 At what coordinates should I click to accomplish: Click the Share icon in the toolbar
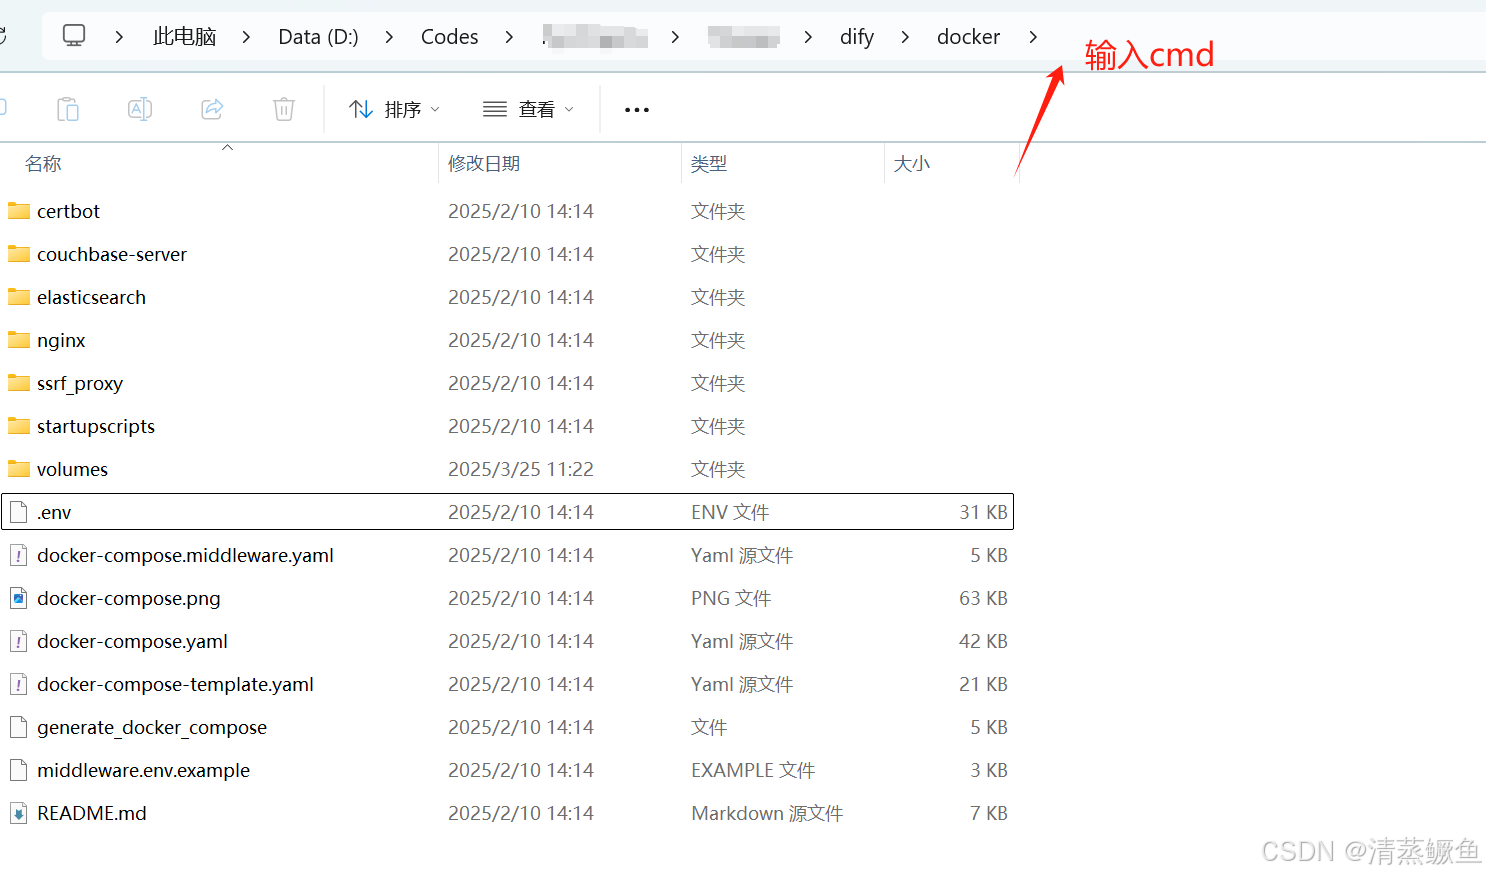[212, 110]
